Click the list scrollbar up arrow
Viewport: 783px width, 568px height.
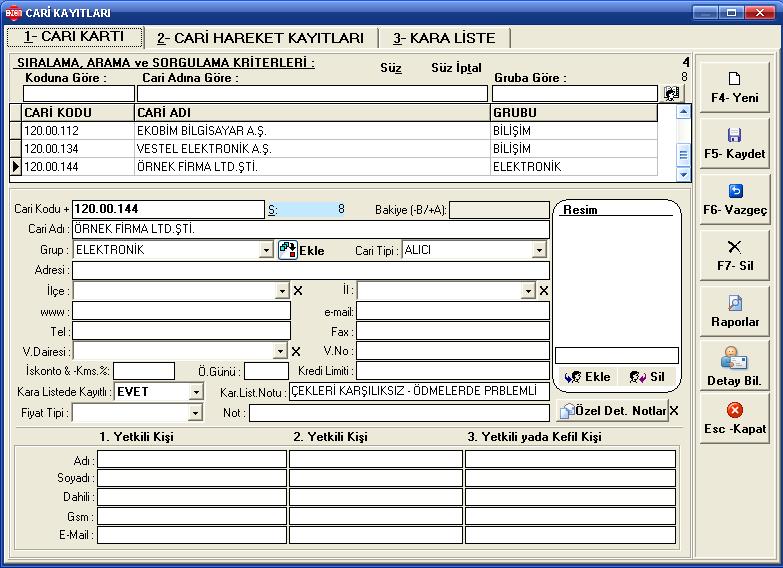[683, 112]
